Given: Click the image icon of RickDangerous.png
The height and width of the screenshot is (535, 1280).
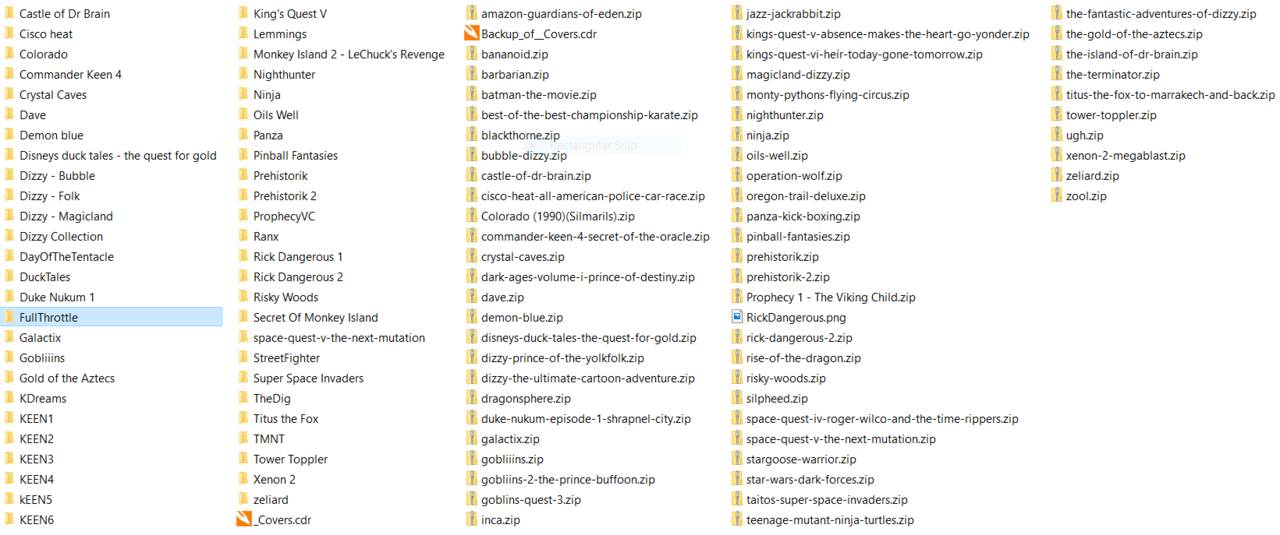Looking at the screenshot, I should pos(737,317).
